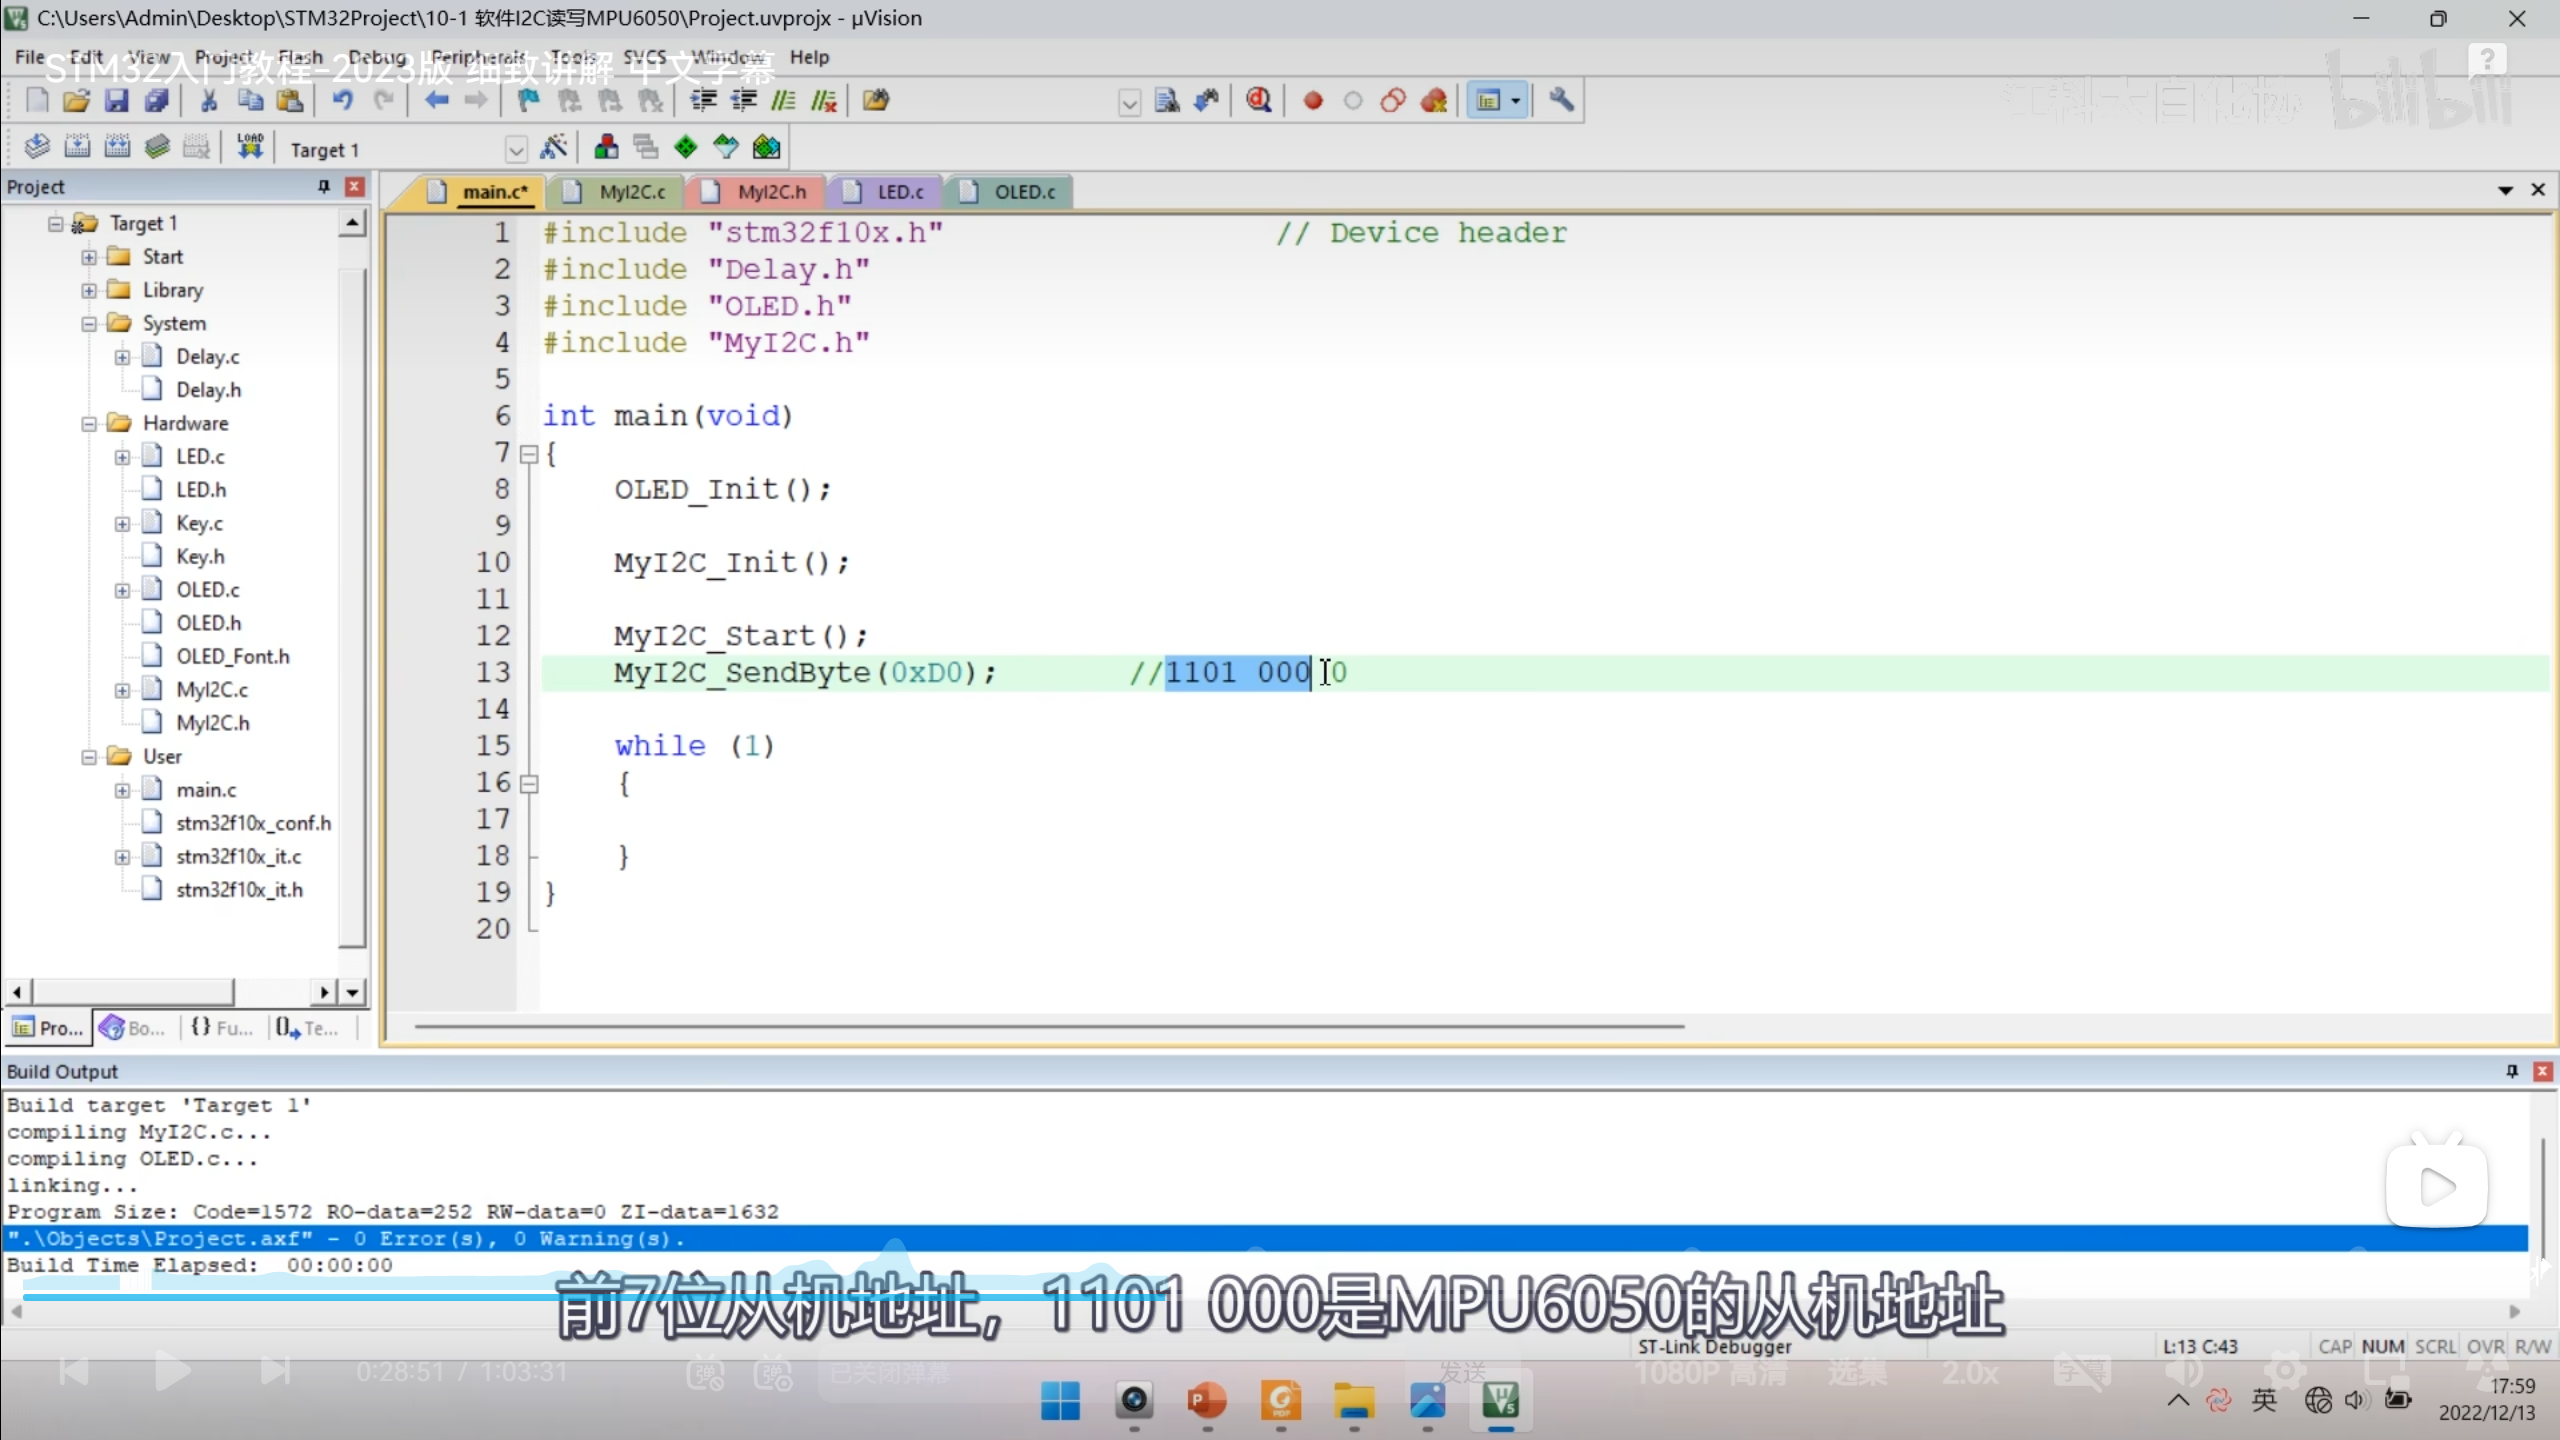2560x1440 pixels.
Task: Open PowerPoint from the taskbar
Action: point(1207,1401)
